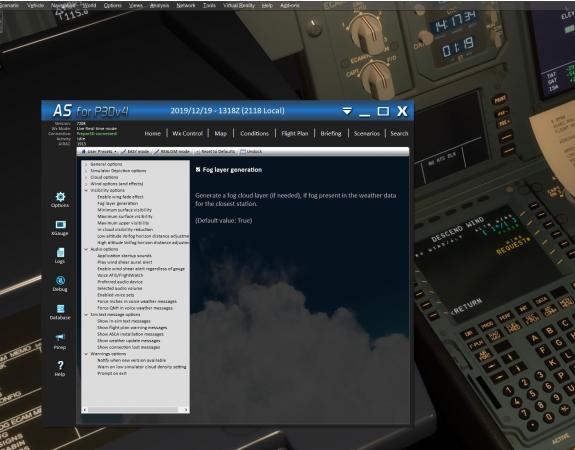Open the Add-ons menu in simulator
This screenshot has width=575, height=450.
tap(290, 5)
